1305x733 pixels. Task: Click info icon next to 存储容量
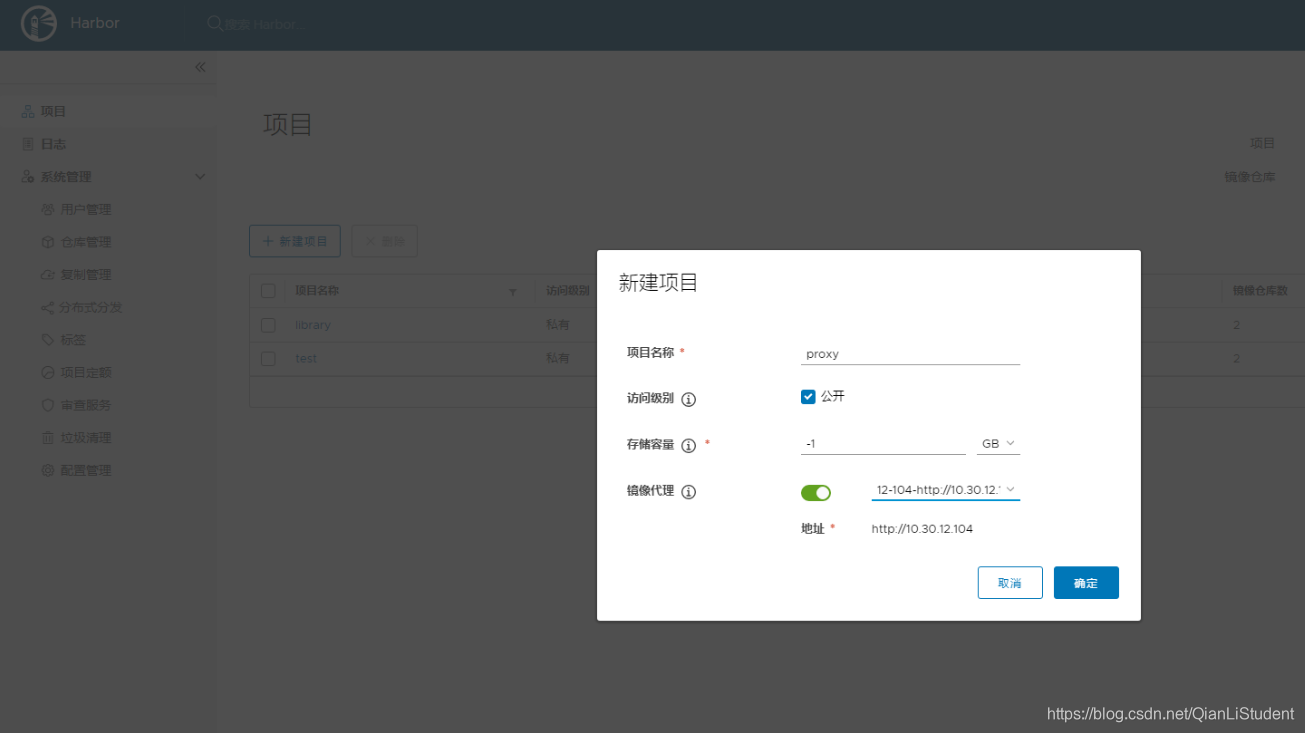click(x=688, y=445)
